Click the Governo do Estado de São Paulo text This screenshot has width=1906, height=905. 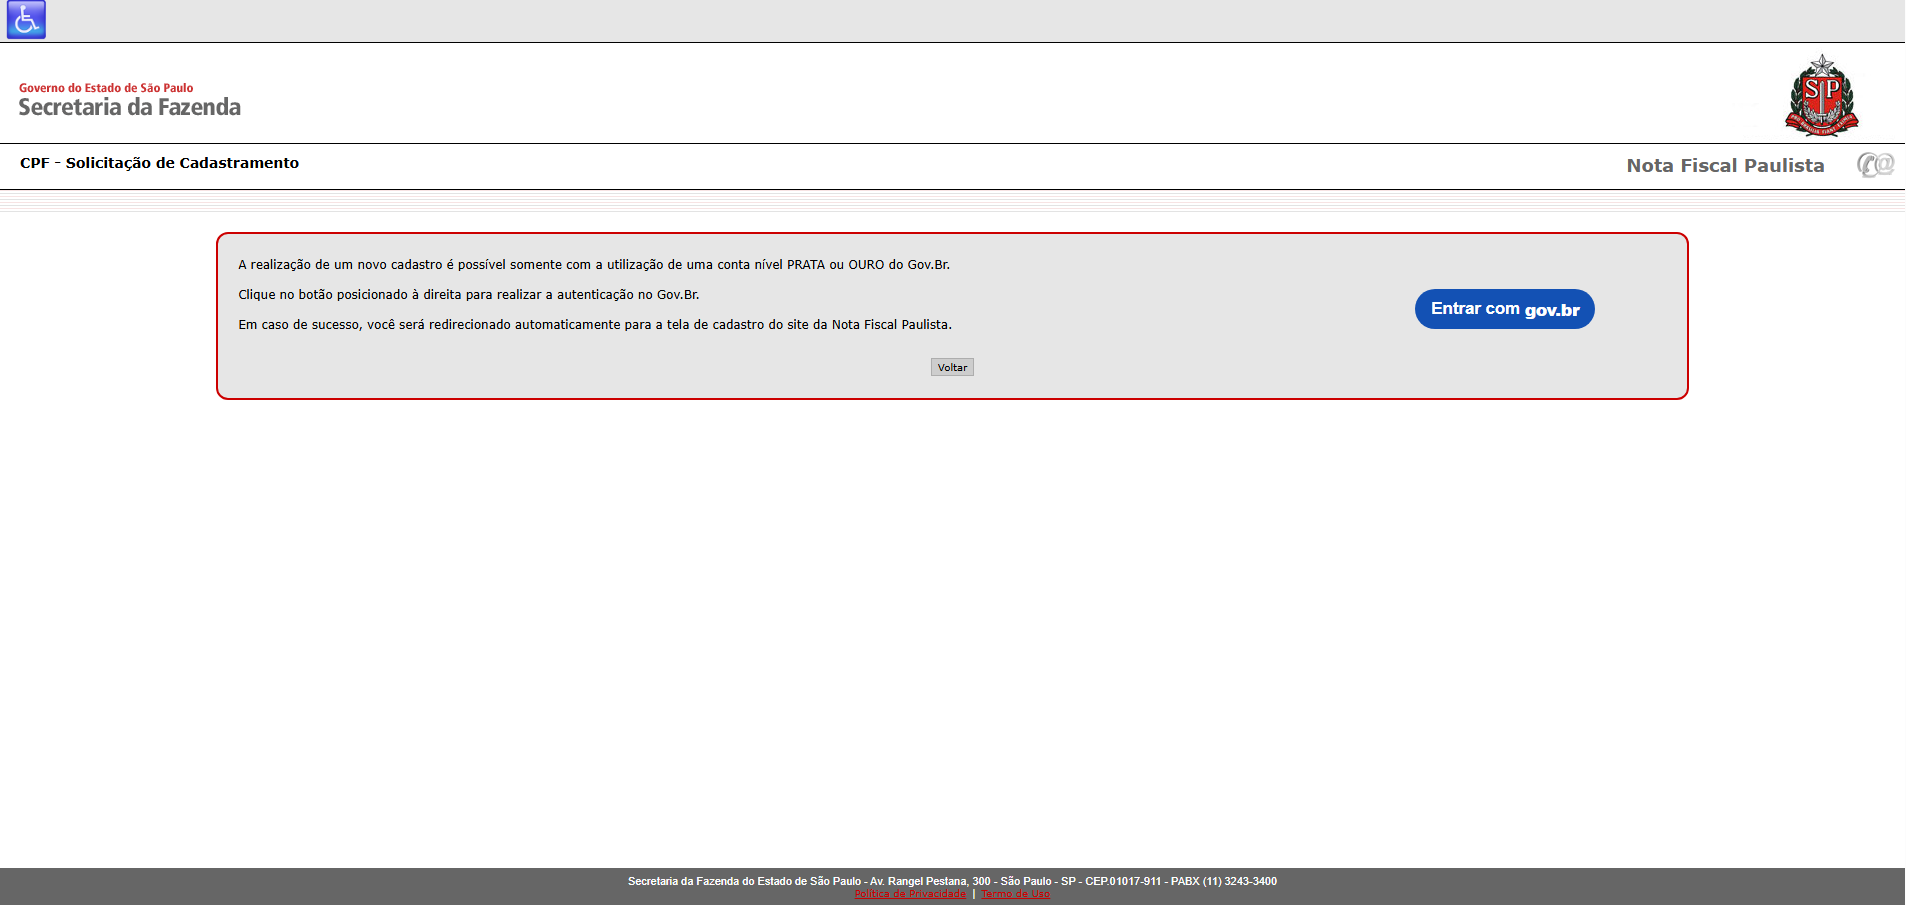(x=106, y=88)
